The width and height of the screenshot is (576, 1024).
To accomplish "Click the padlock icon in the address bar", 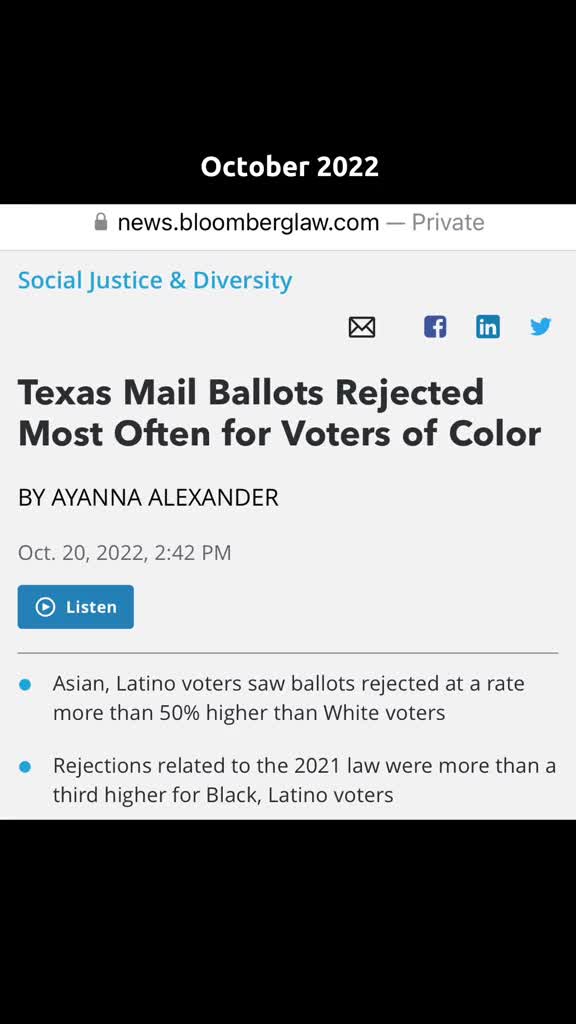I will point(100,221).
